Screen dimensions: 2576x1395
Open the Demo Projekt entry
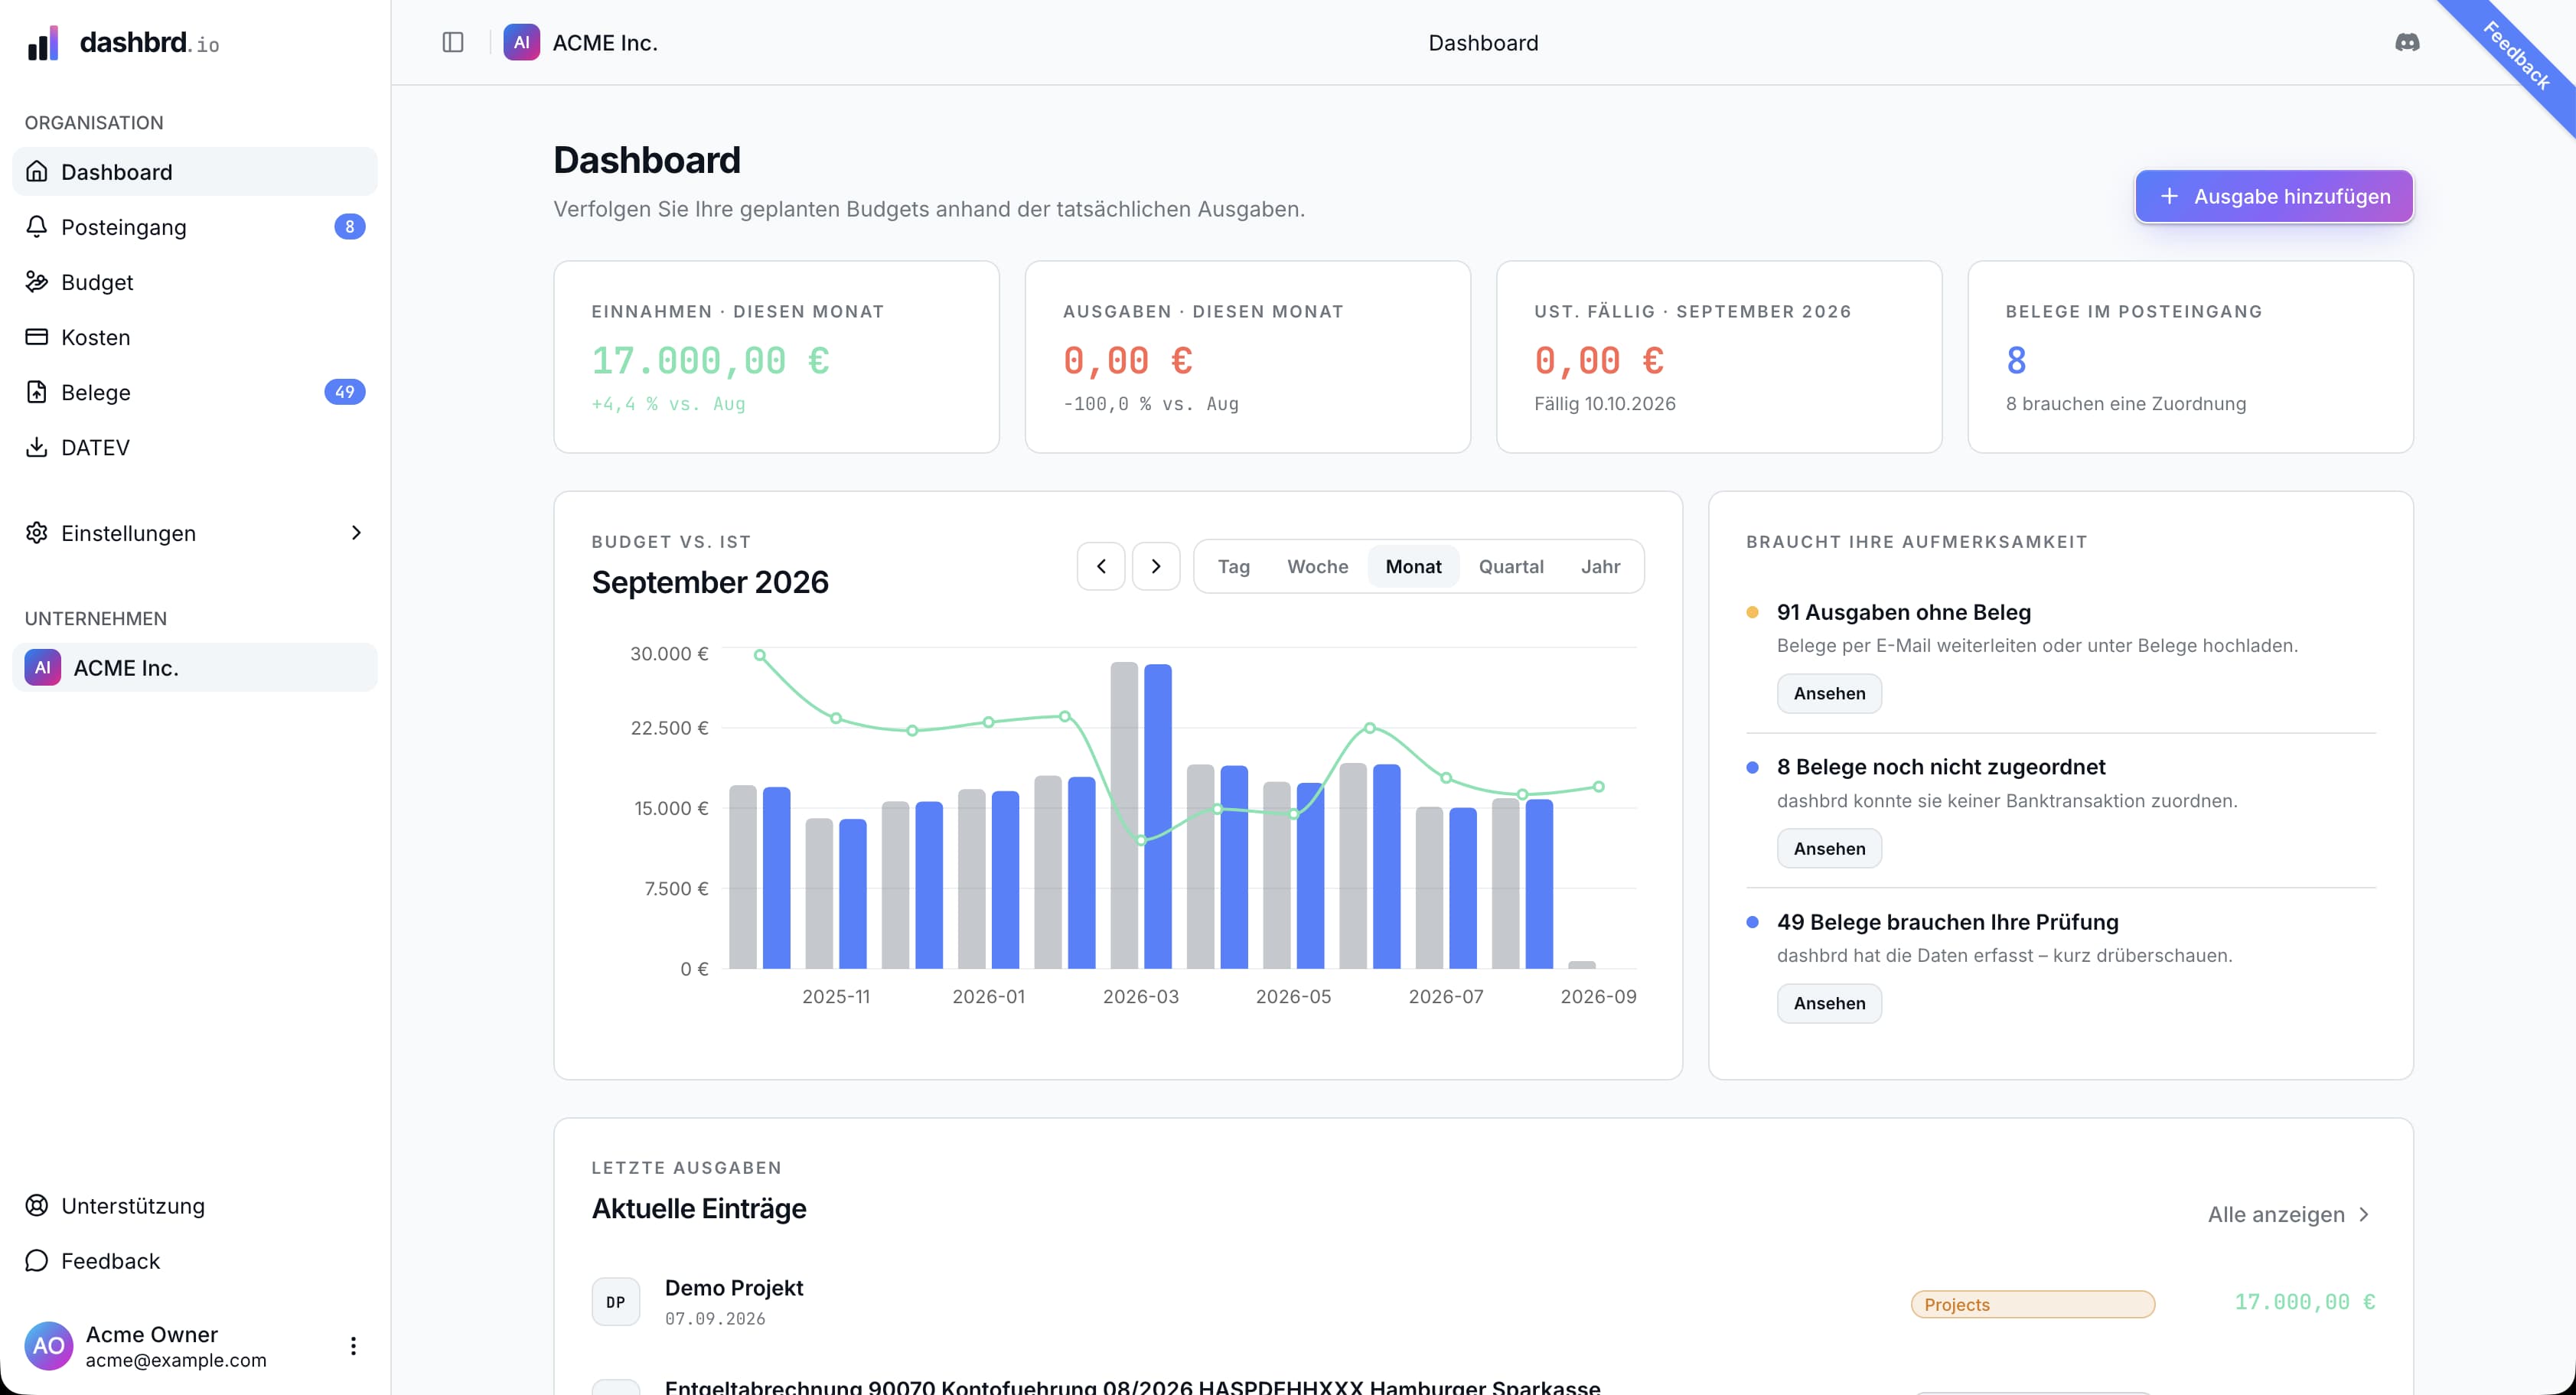coord(1483,1302)
